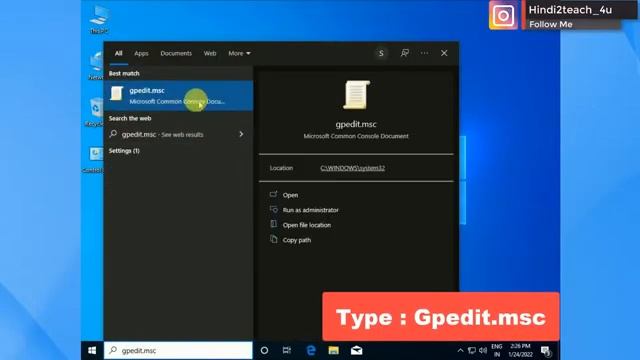Click Open in the preview pane
The width and height of the screenshot is (640, 360).
[x=290, y=195]
